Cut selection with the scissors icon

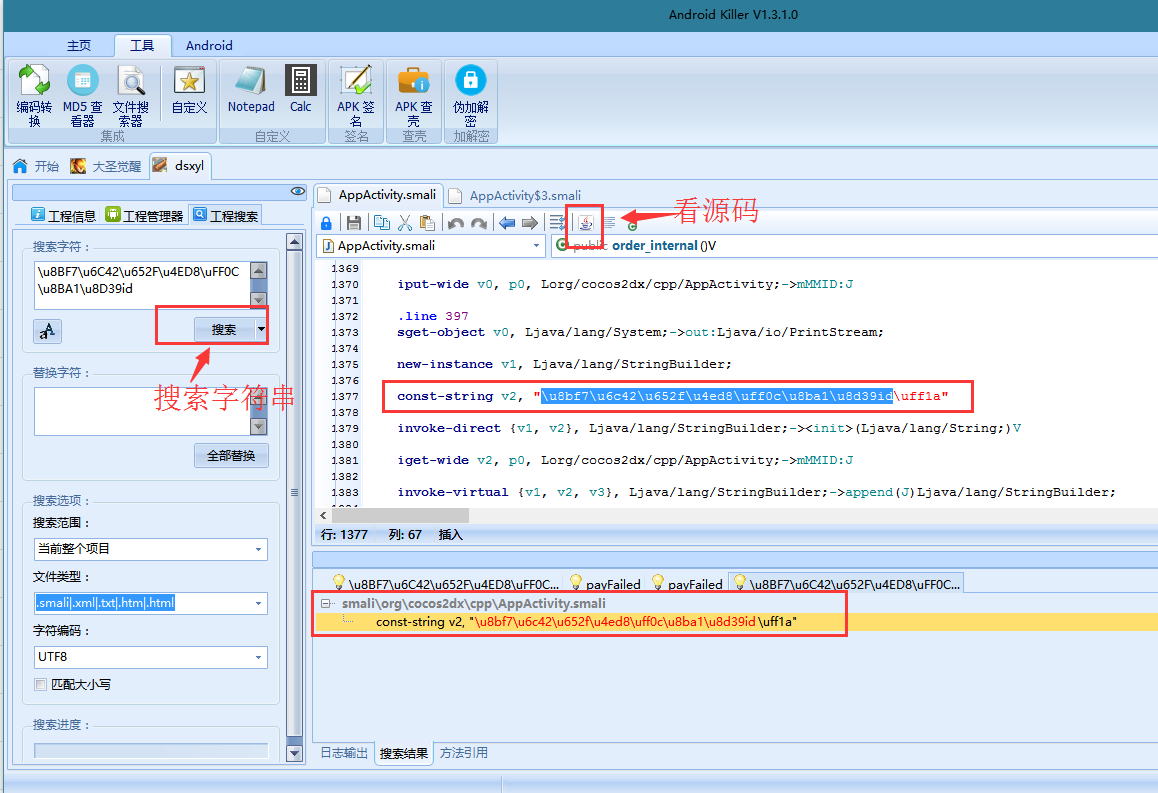click(405, 222)
